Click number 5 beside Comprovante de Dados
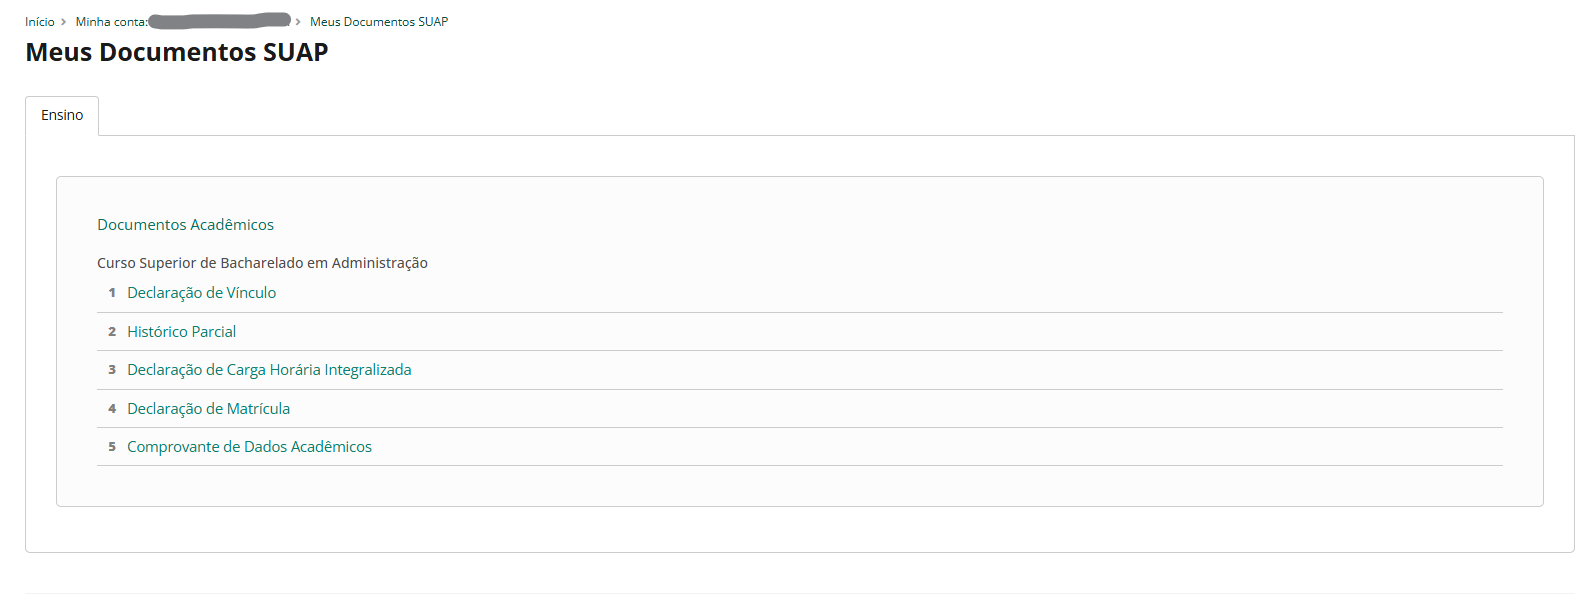 (112, 447)
